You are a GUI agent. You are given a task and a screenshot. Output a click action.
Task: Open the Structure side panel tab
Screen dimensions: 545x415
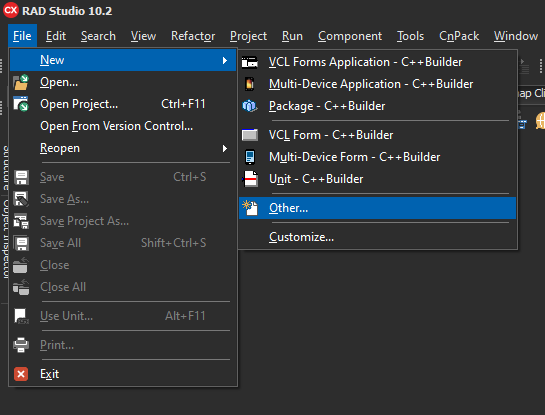pyautogui.click(x=6, y=168)
